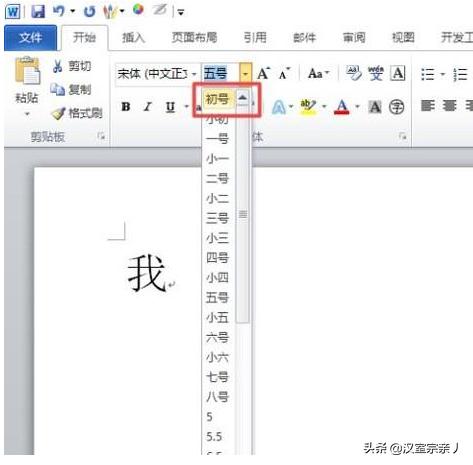473x465 pixels.
Task: Open the 文件 menu tab
Action: pos(30,37)
